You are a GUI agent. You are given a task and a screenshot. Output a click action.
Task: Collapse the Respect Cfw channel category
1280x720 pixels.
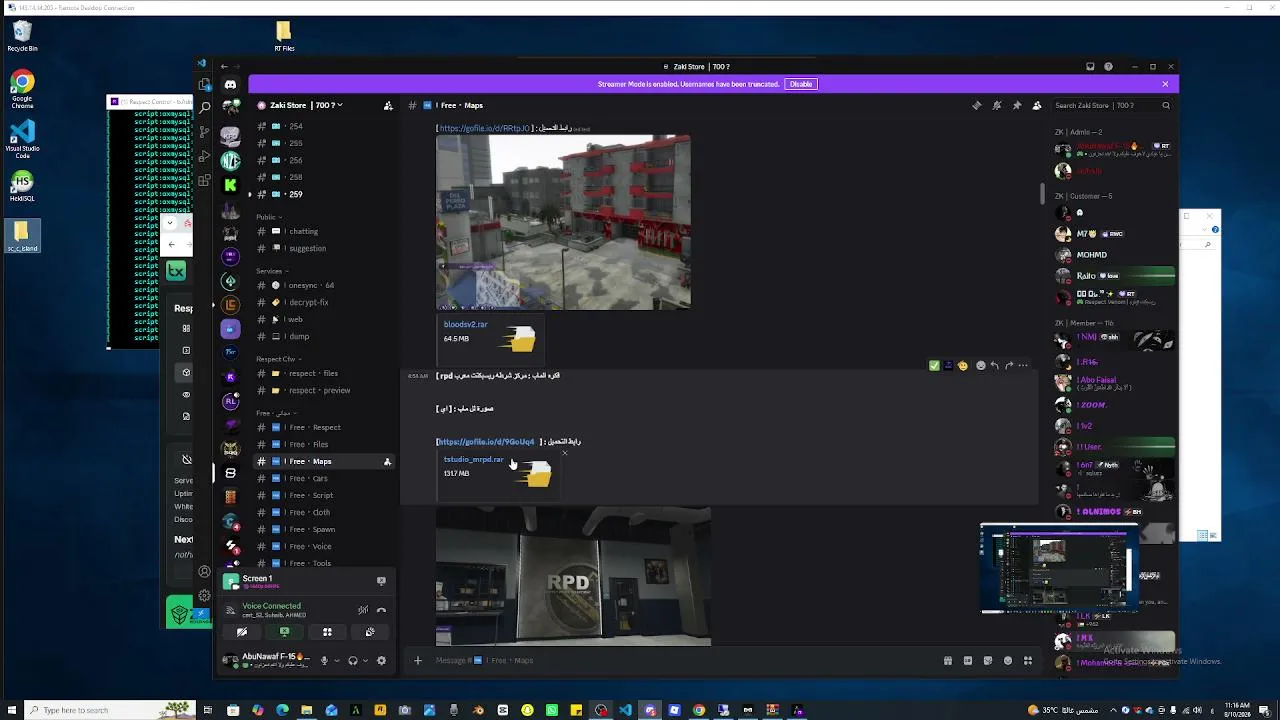[278, 359]
